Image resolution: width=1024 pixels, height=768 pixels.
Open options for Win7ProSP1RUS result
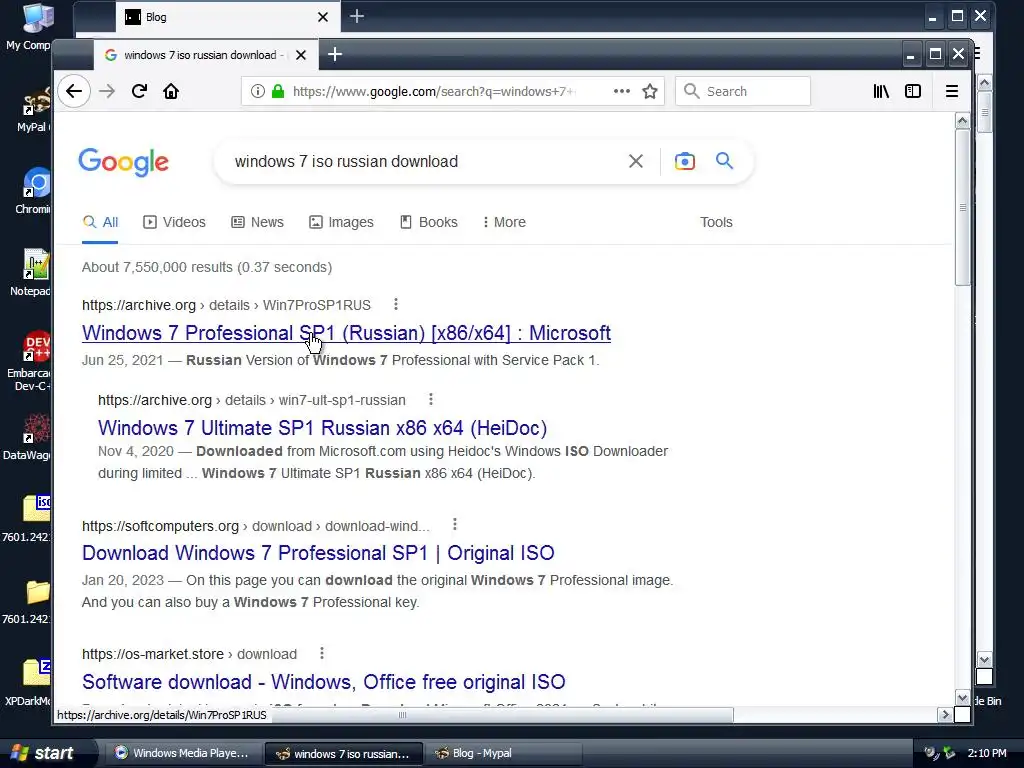(396, 304)
